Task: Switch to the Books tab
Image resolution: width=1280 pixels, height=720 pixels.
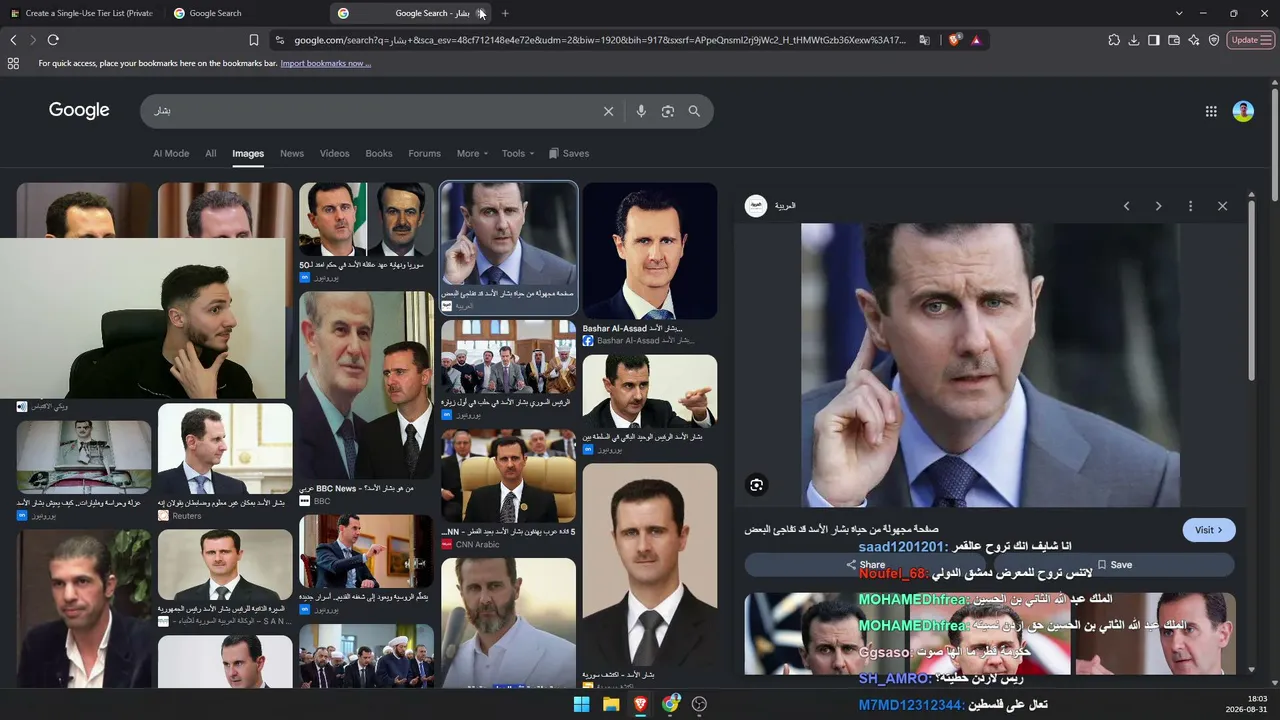Action: [379, 154]
